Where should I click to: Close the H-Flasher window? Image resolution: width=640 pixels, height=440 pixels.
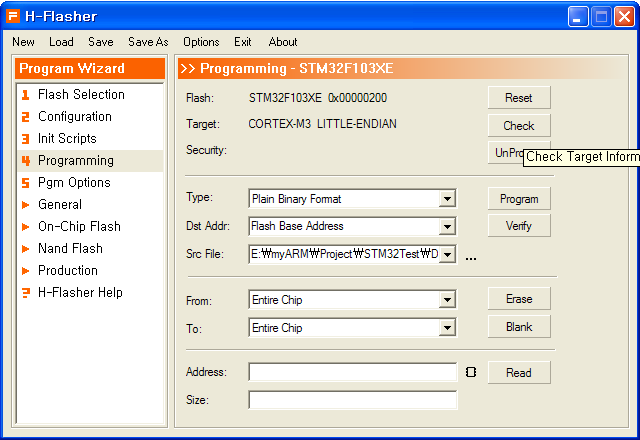click(624, 17)
